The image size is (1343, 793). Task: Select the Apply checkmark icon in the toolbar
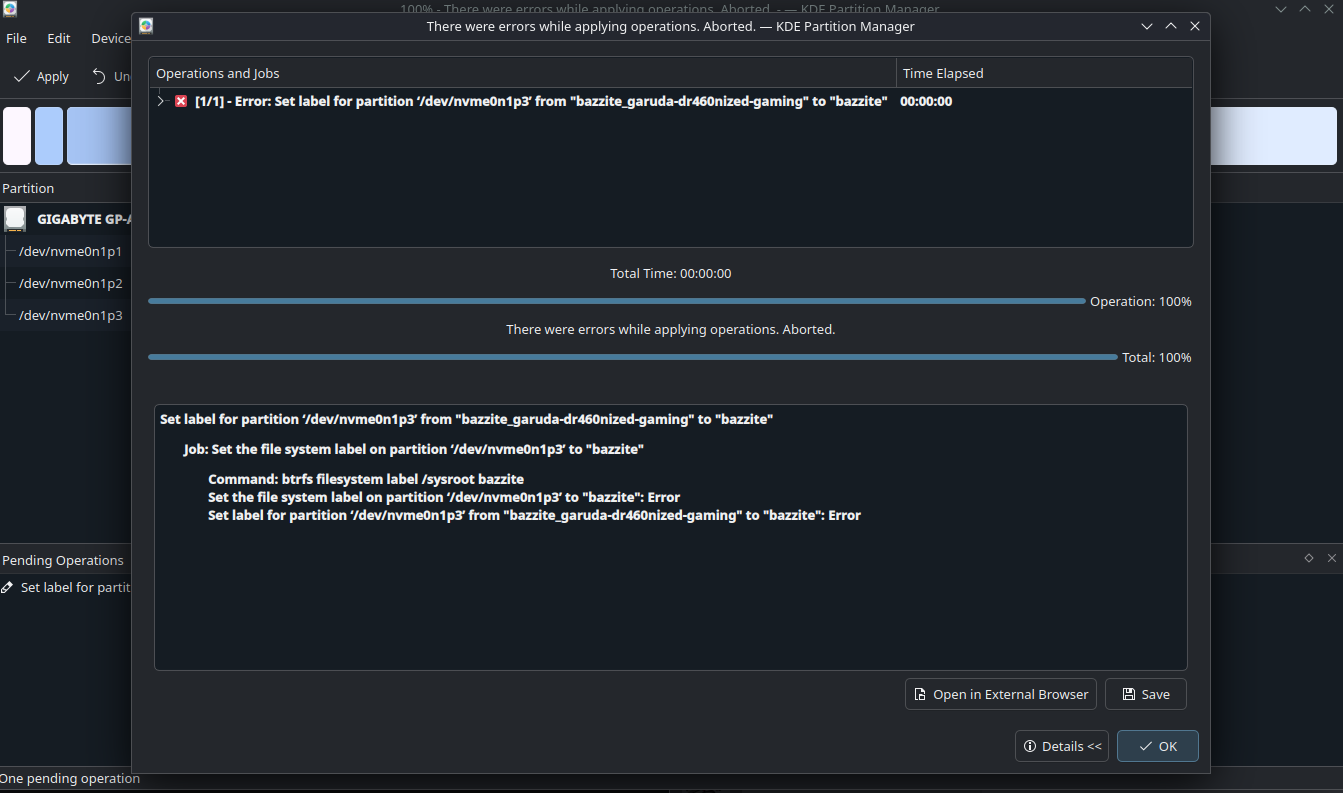pos(23,75)
